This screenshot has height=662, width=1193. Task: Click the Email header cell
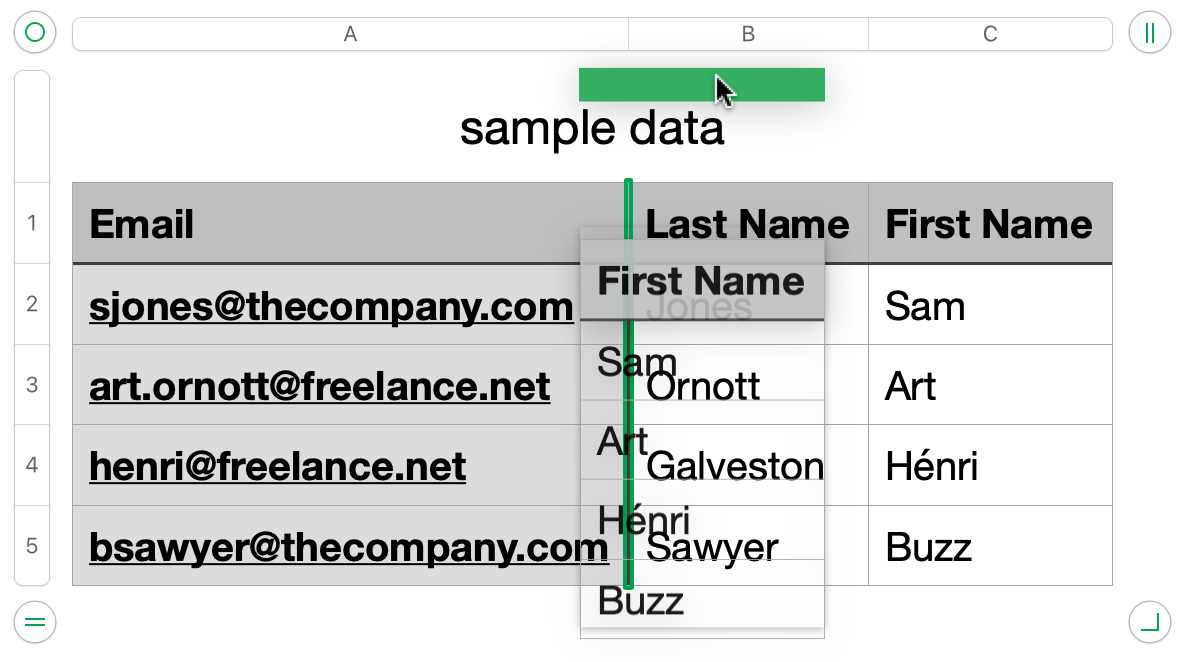[x=142, y=224]
